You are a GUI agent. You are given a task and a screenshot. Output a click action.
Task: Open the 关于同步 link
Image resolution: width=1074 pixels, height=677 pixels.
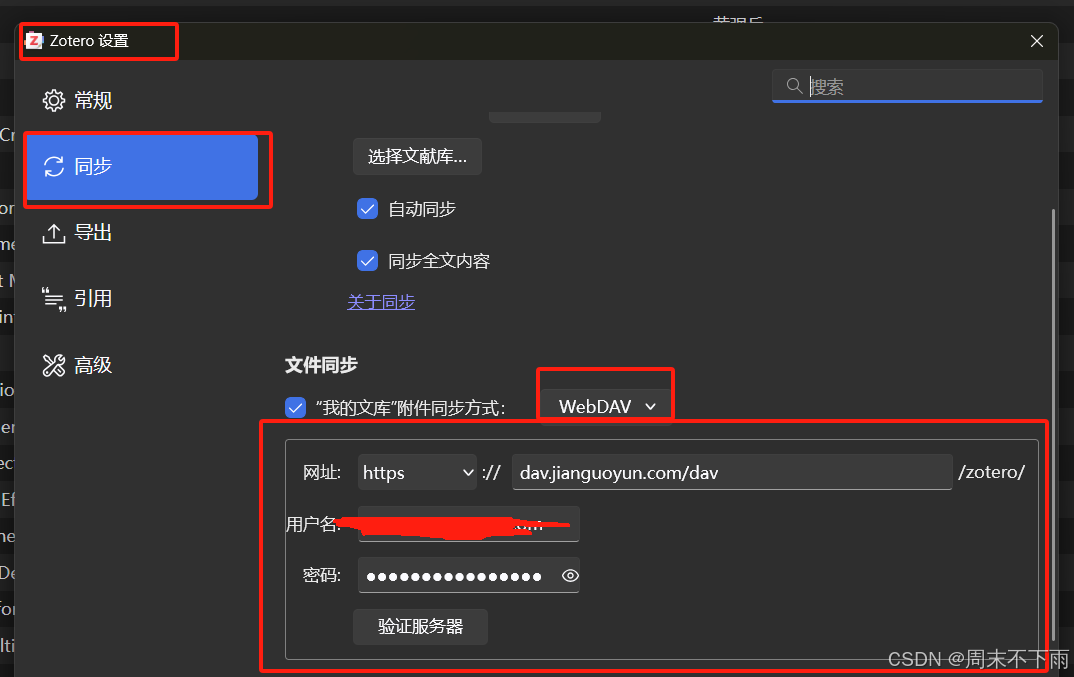pyautogui.click(x=381, y=302)
